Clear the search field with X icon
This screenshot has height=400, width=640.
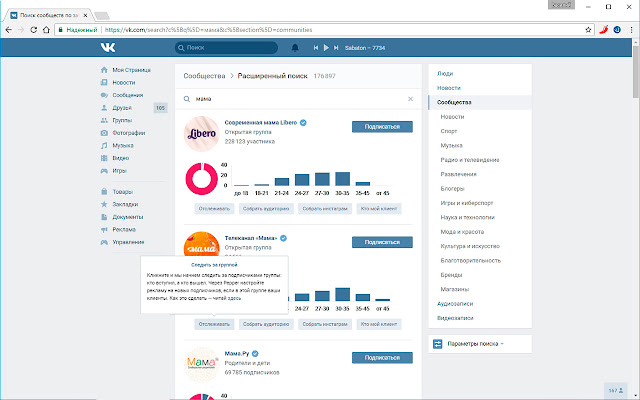tap(410, 99)
